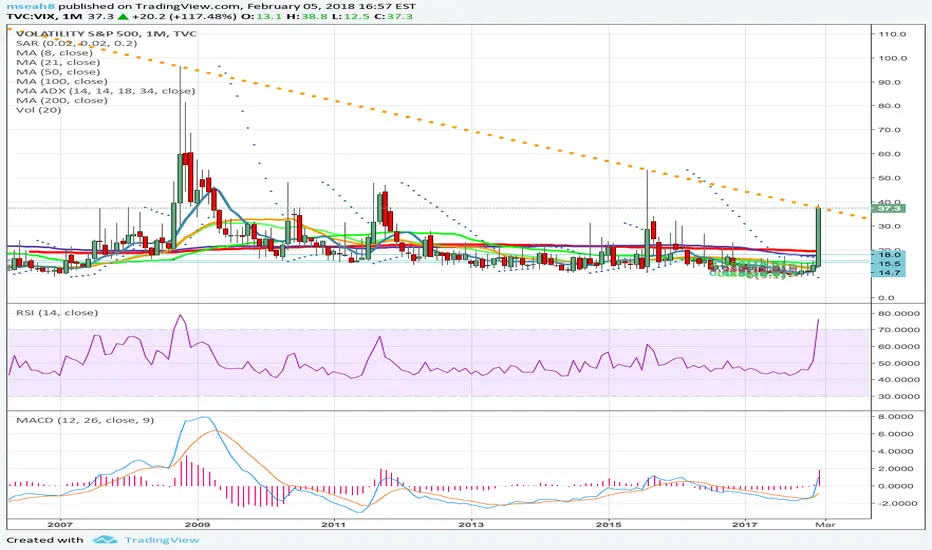Click the 'VOLATILITY S&P 500, 1M, TVC' title
Viewport: 932px width, 550px height.
click(x=106, y=33)
